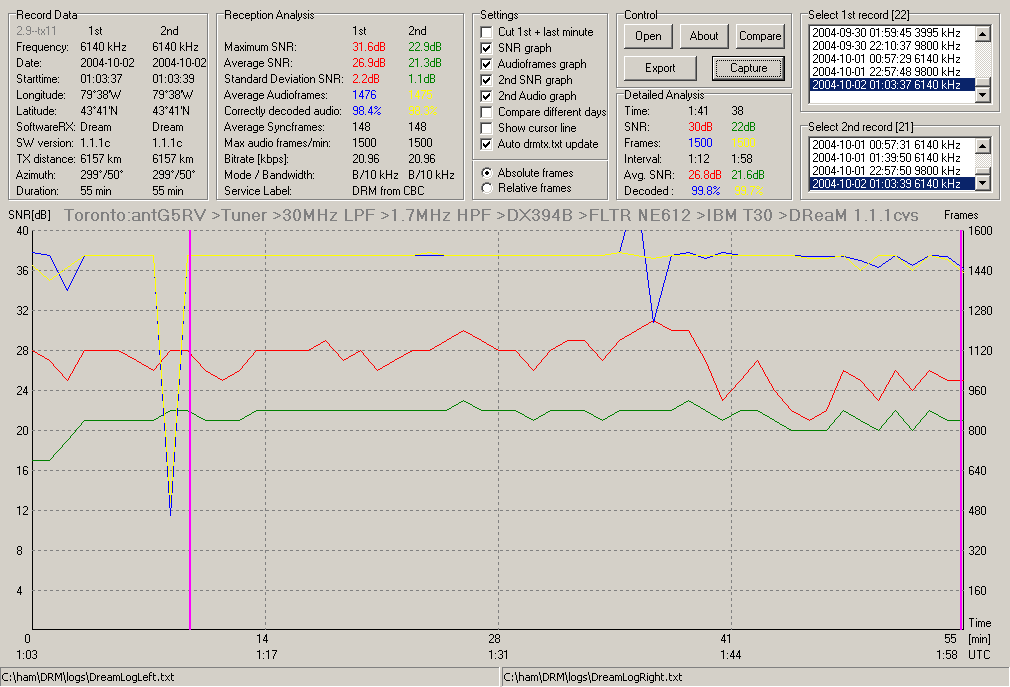Toggle Audioframes graph checkbox
The image size is (1010, 687).
[x=487, y=64]
